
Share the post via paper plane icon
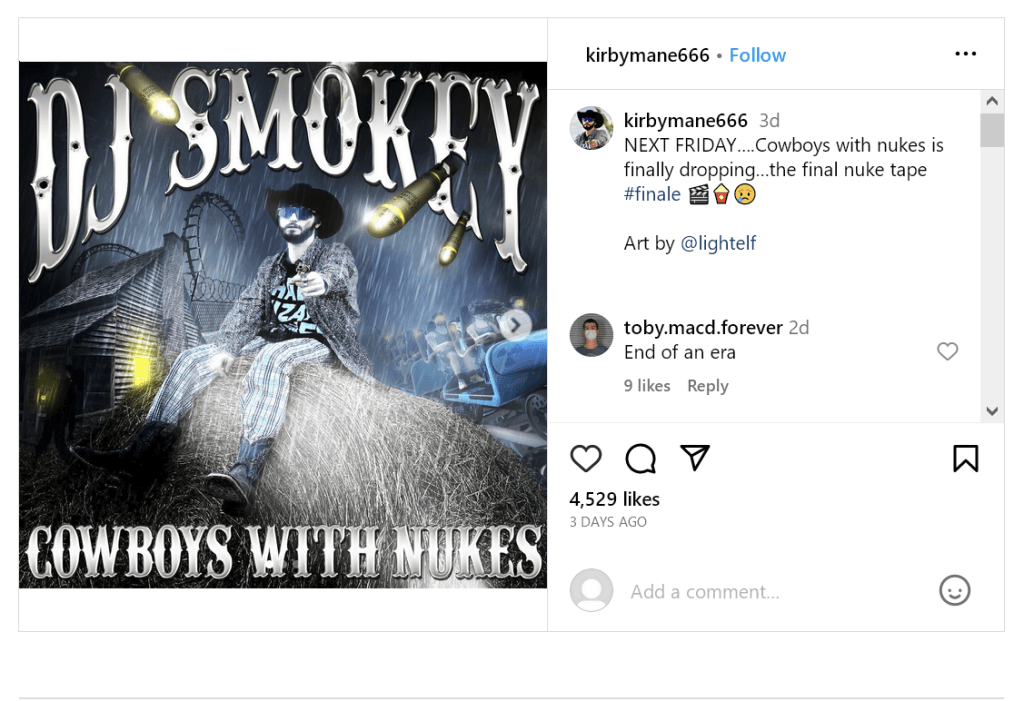pos(694,457)
